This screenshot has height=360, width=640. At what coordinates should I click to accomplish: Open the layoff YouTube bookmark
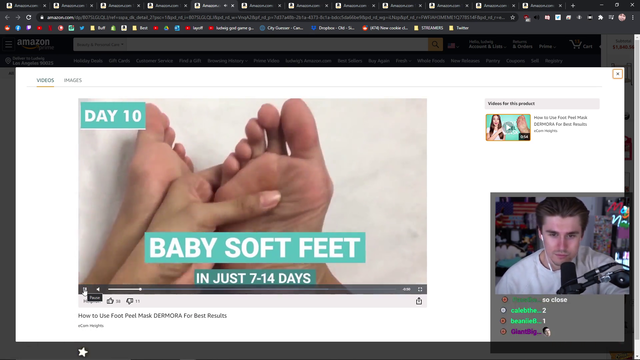[194, 28]
